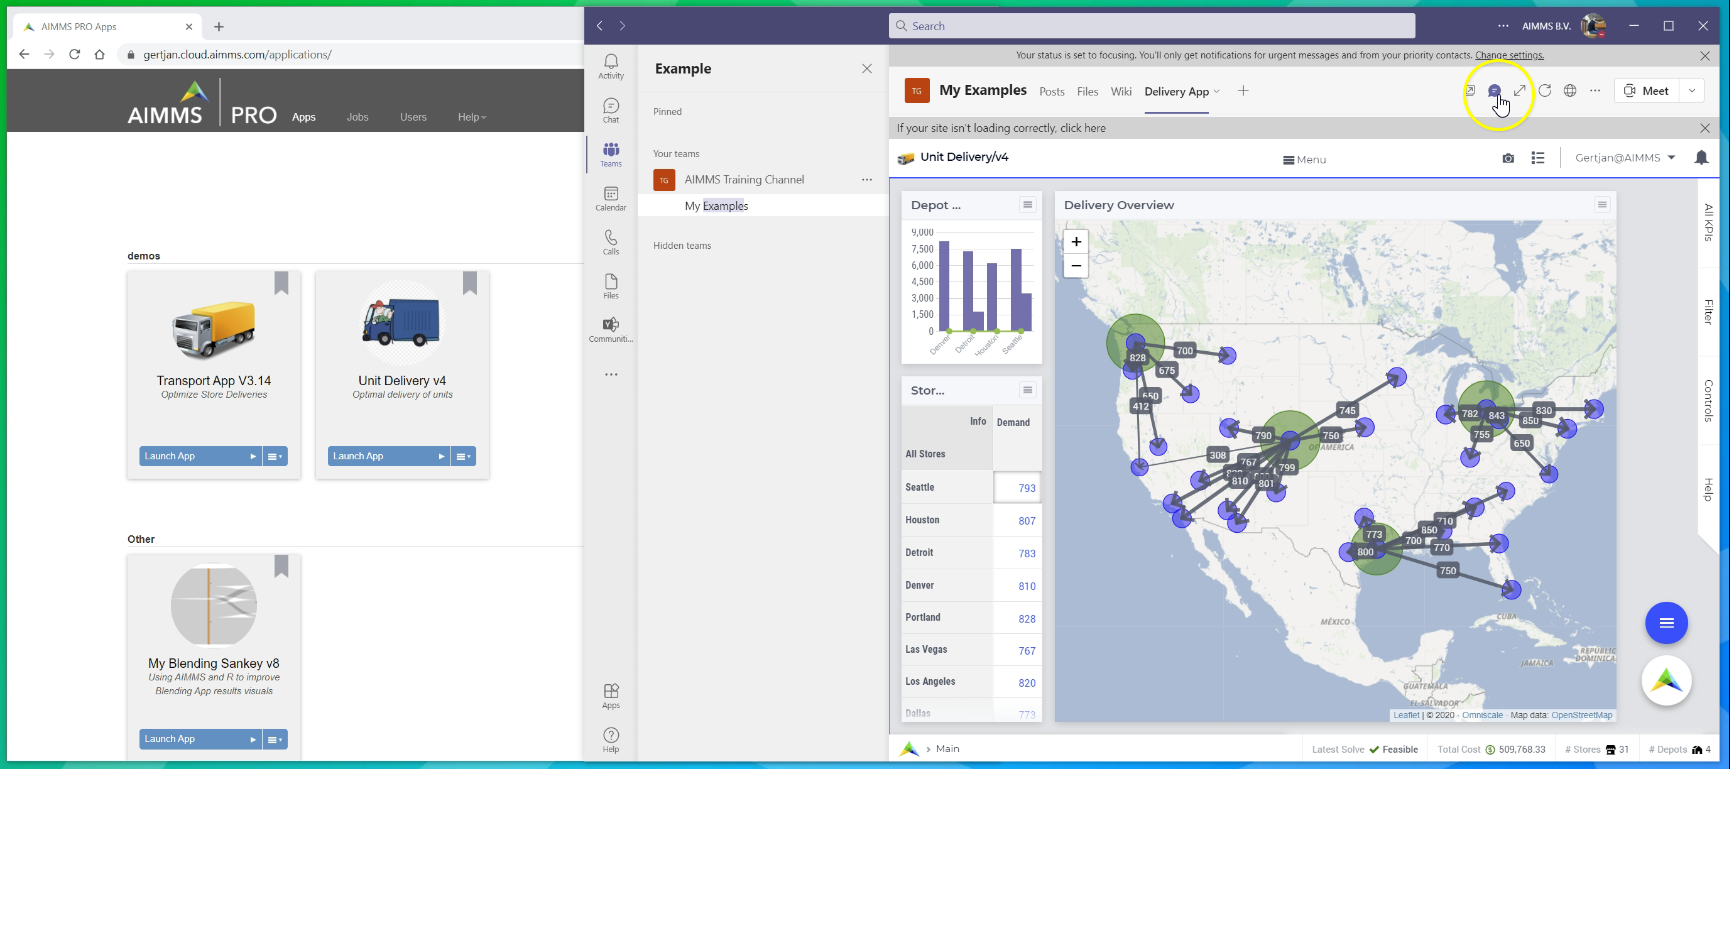The image size is (1730, 942).
Task: Open the Jobs page in AIMMS PRO
Action: [357, 117]
